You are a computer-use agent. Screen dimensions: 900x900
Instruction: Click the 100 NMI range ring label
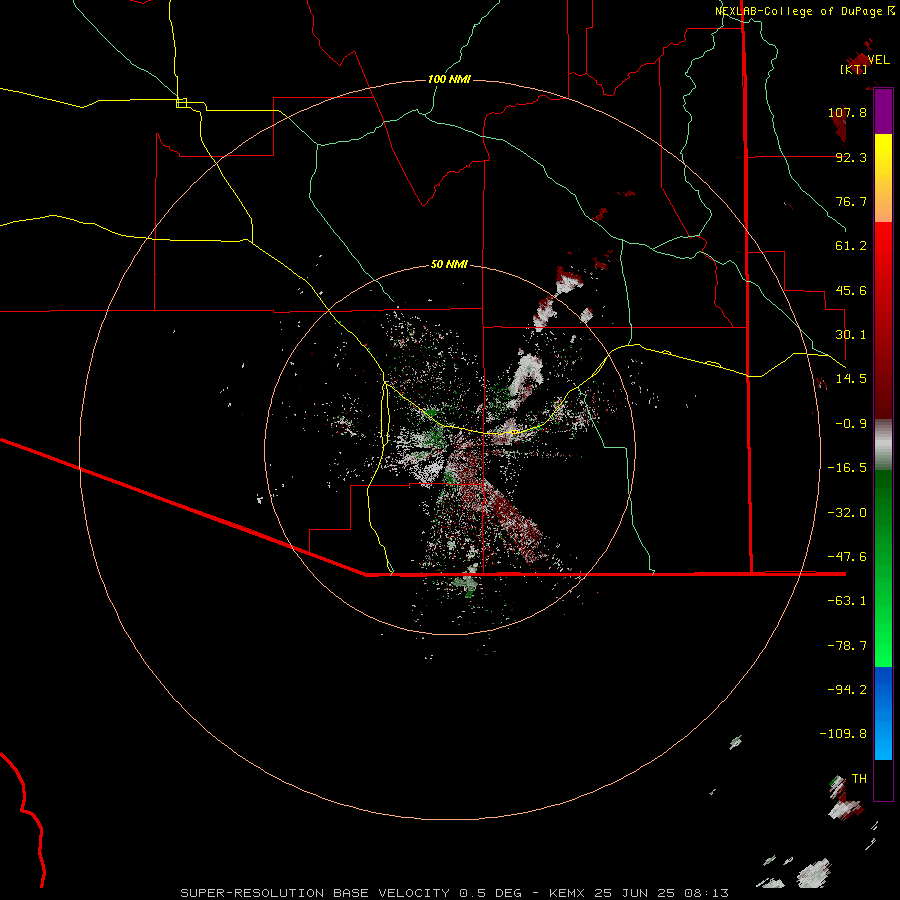(449, 79)
